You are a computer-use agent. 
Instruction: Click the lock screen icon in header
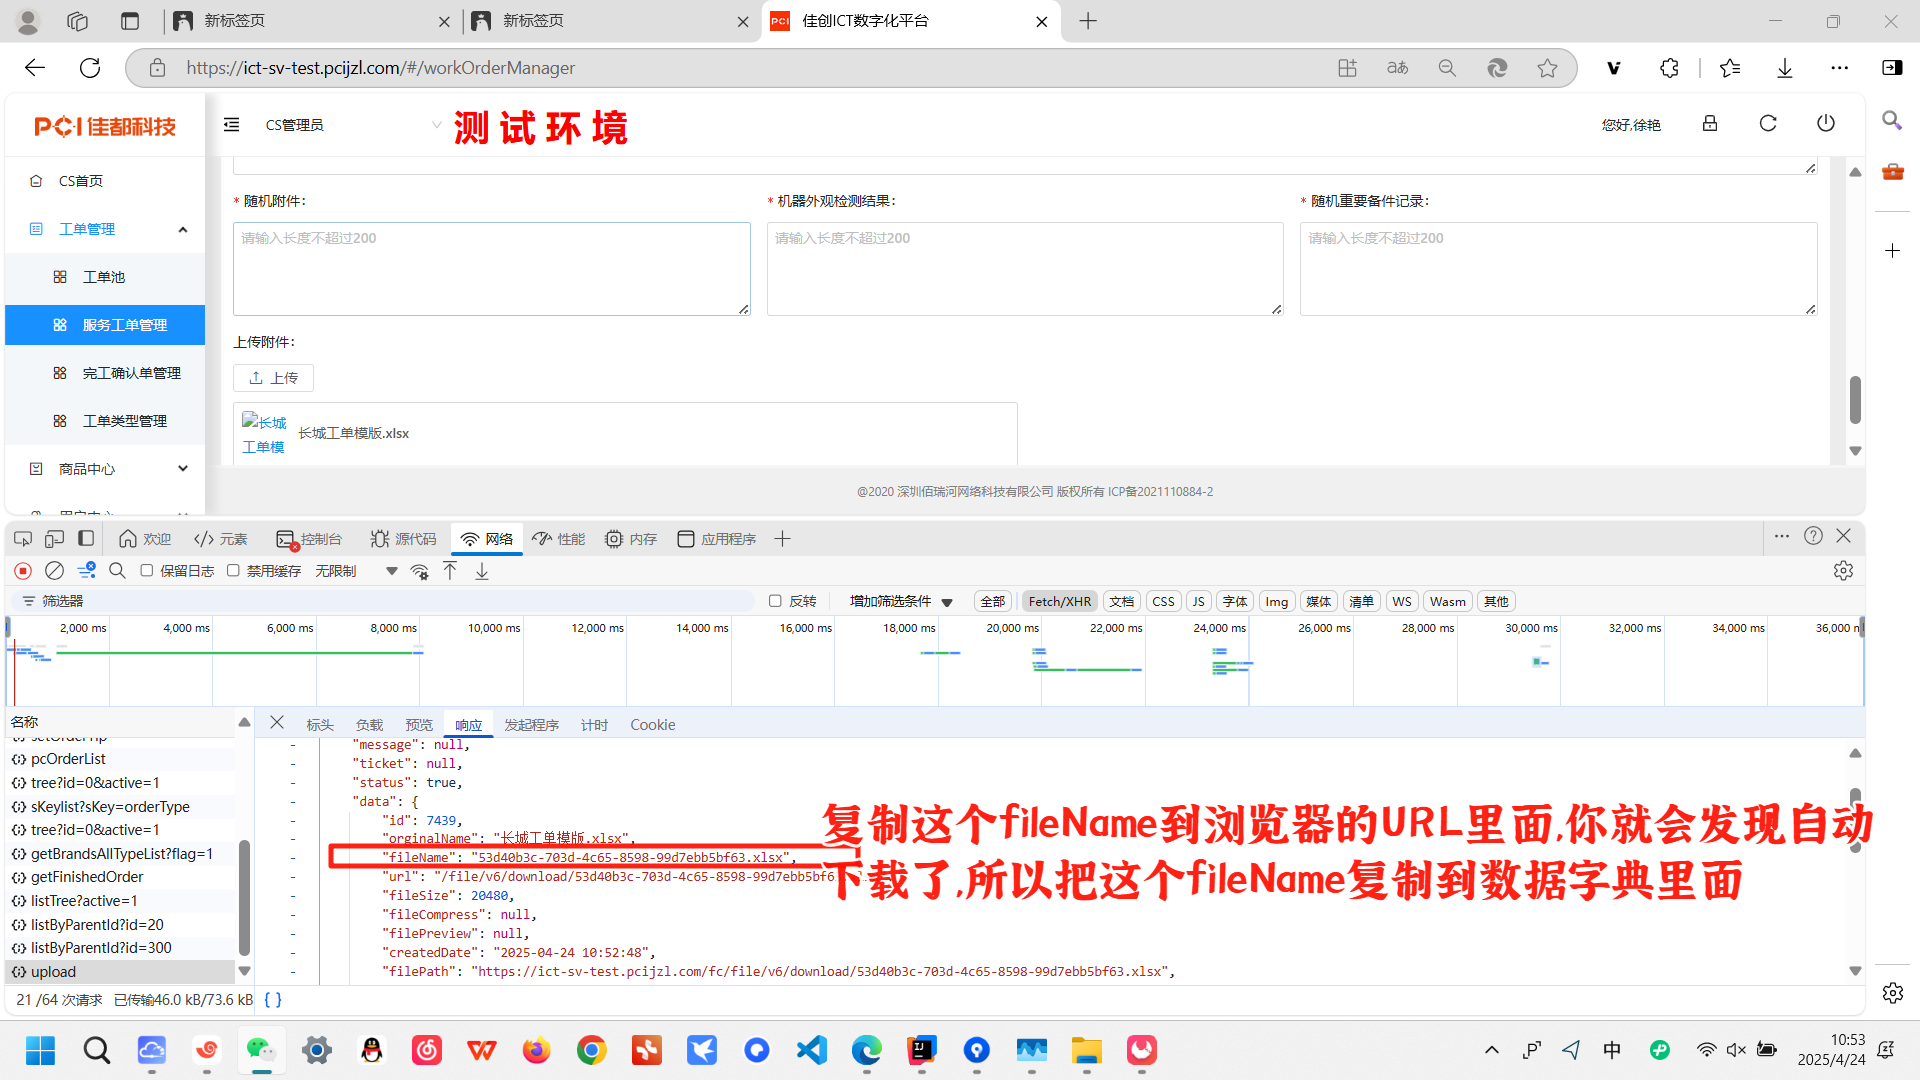(x=1710, y=123)
